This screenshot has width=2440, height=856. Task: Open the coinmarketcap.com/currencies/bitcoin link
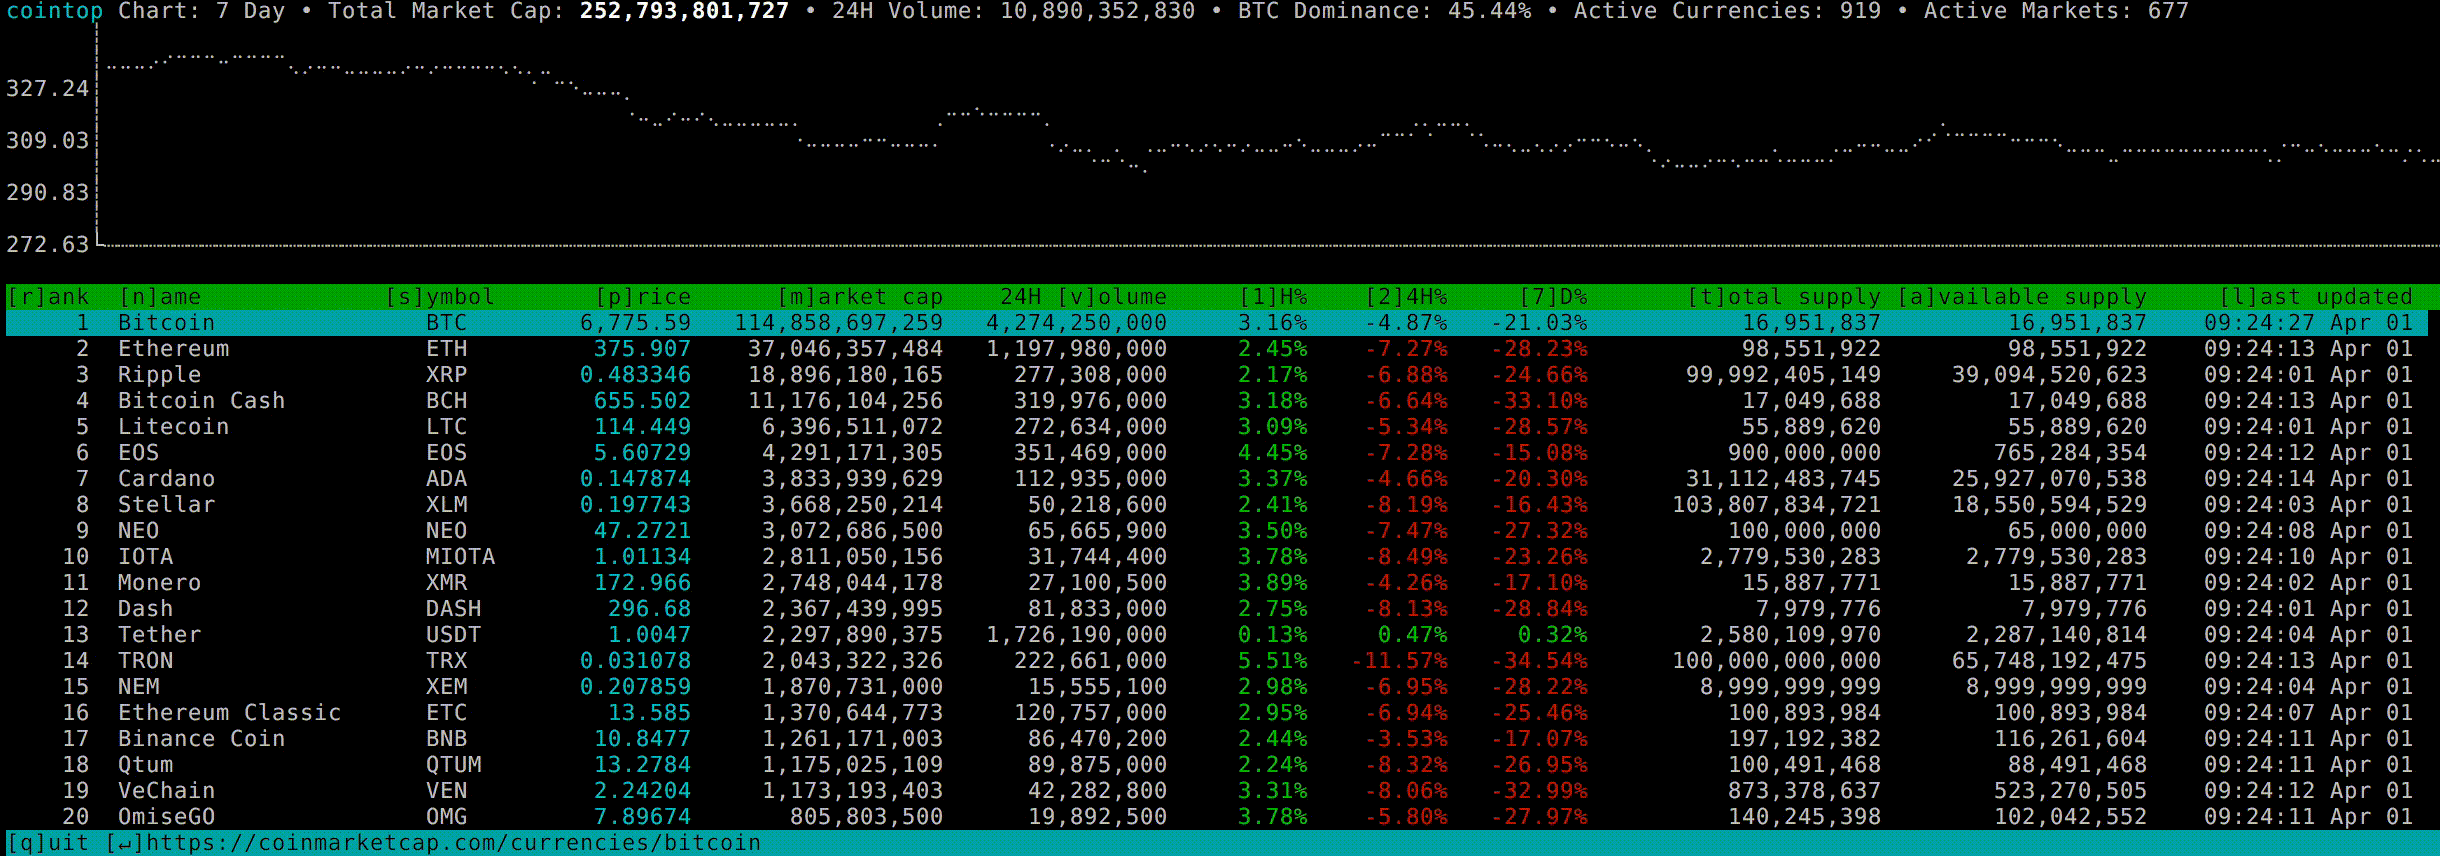[454, 843]
